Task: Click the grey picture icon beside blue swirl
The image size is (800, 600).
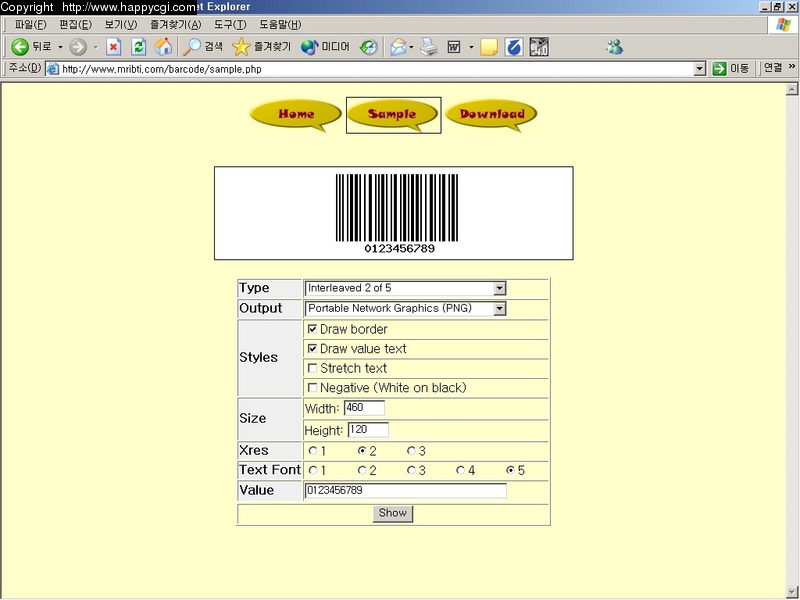Action: coord(539,47)
